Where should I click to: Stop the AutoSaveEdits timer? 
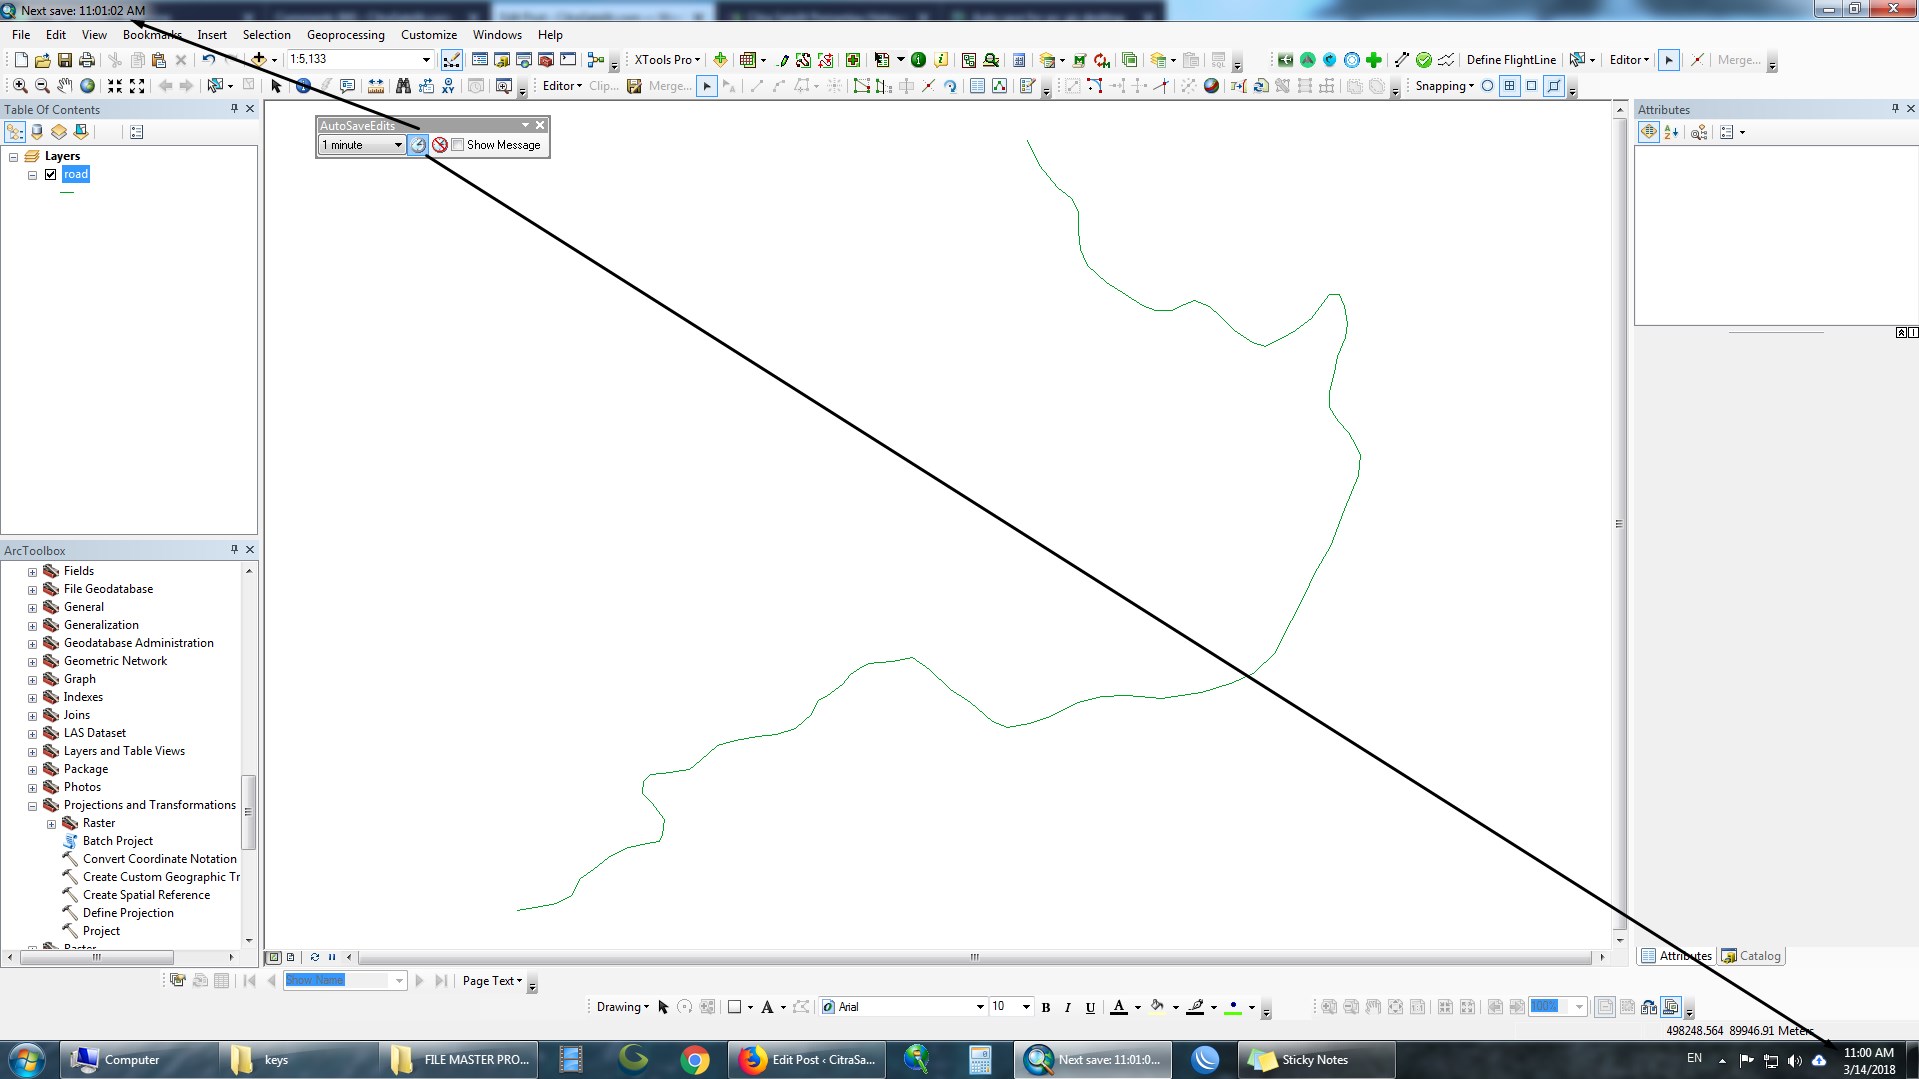click(x=439, y=145)
